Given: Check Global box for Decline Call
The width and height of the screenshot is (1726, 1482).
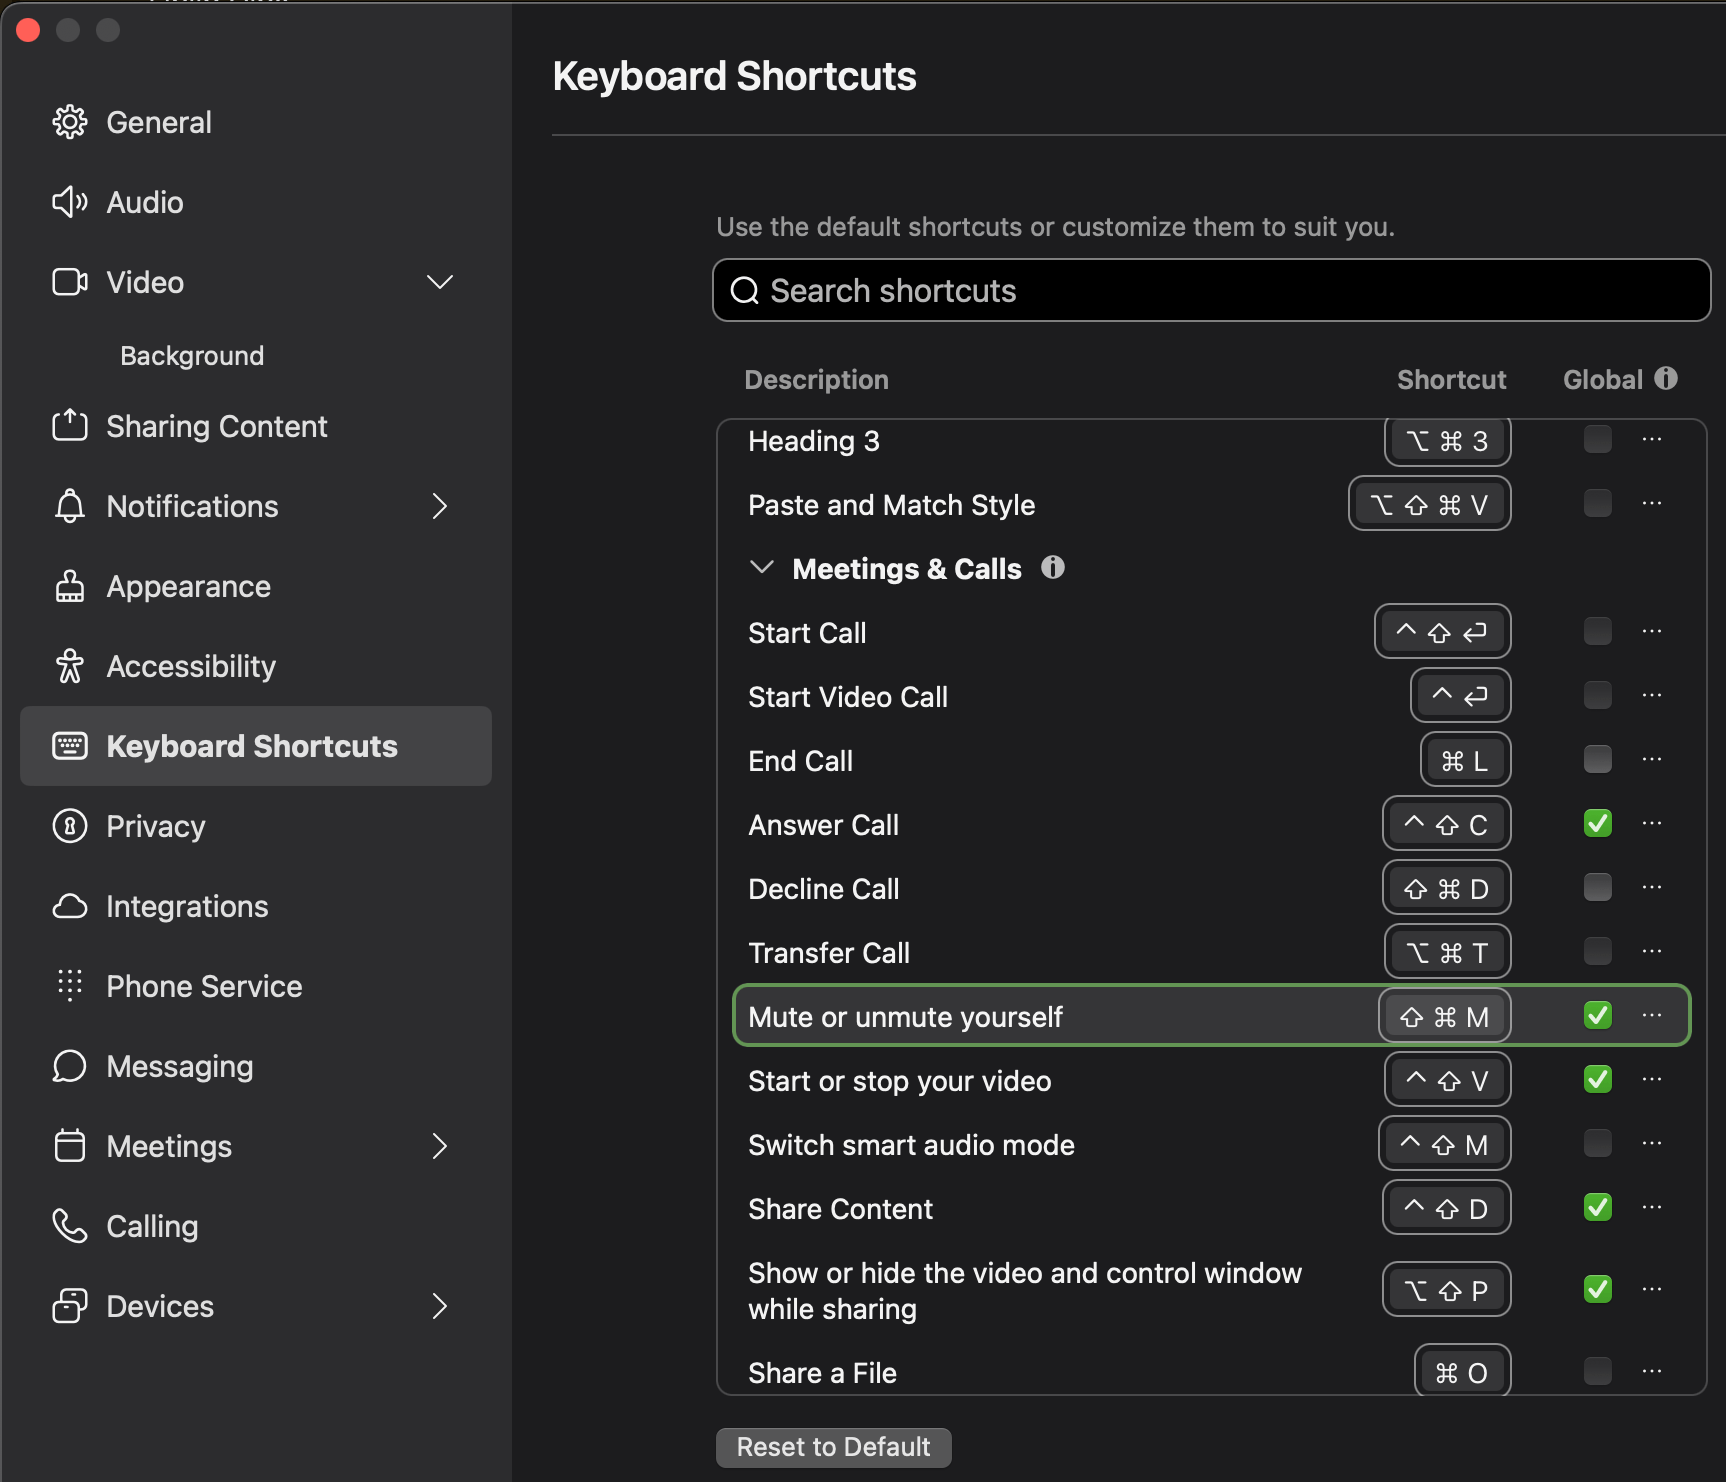Looking at the screenshot, I should pyautogui.click(x=1598, y=887).
